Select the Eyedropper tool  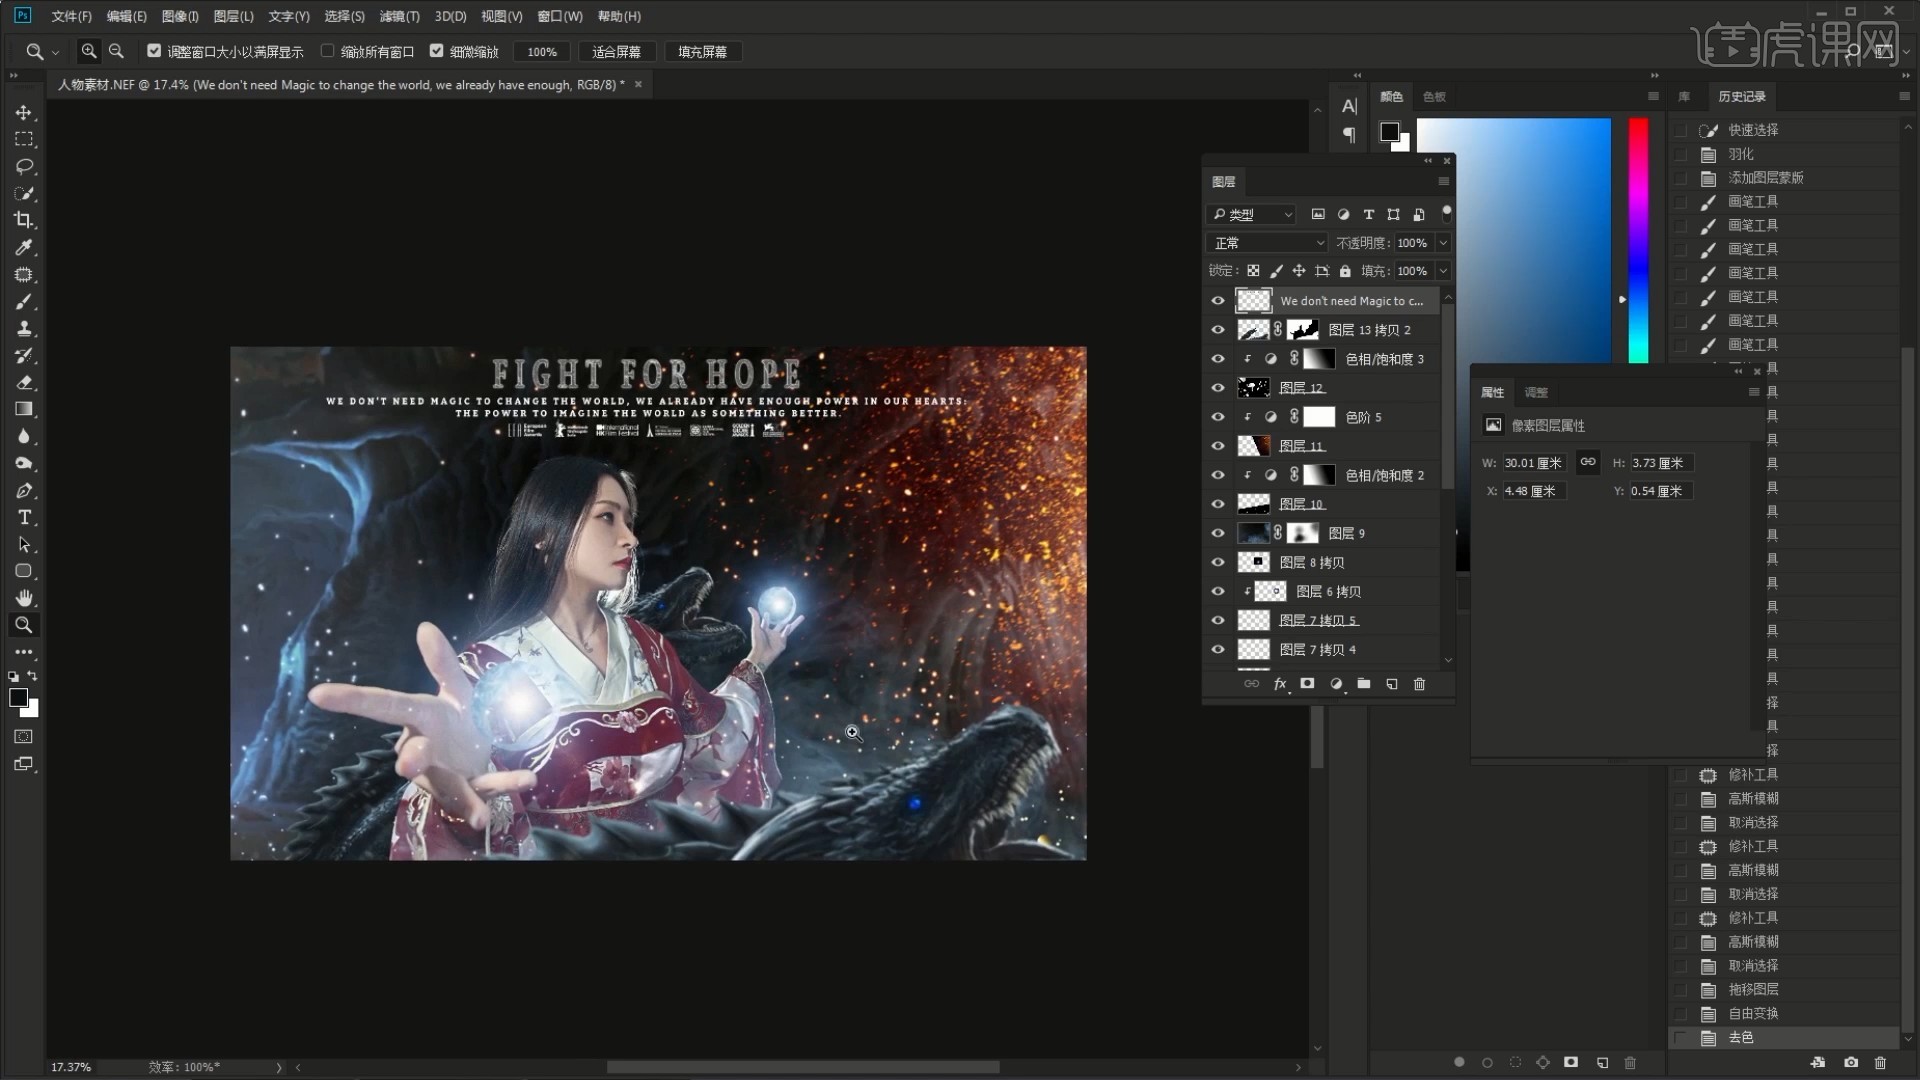(24, 247)
